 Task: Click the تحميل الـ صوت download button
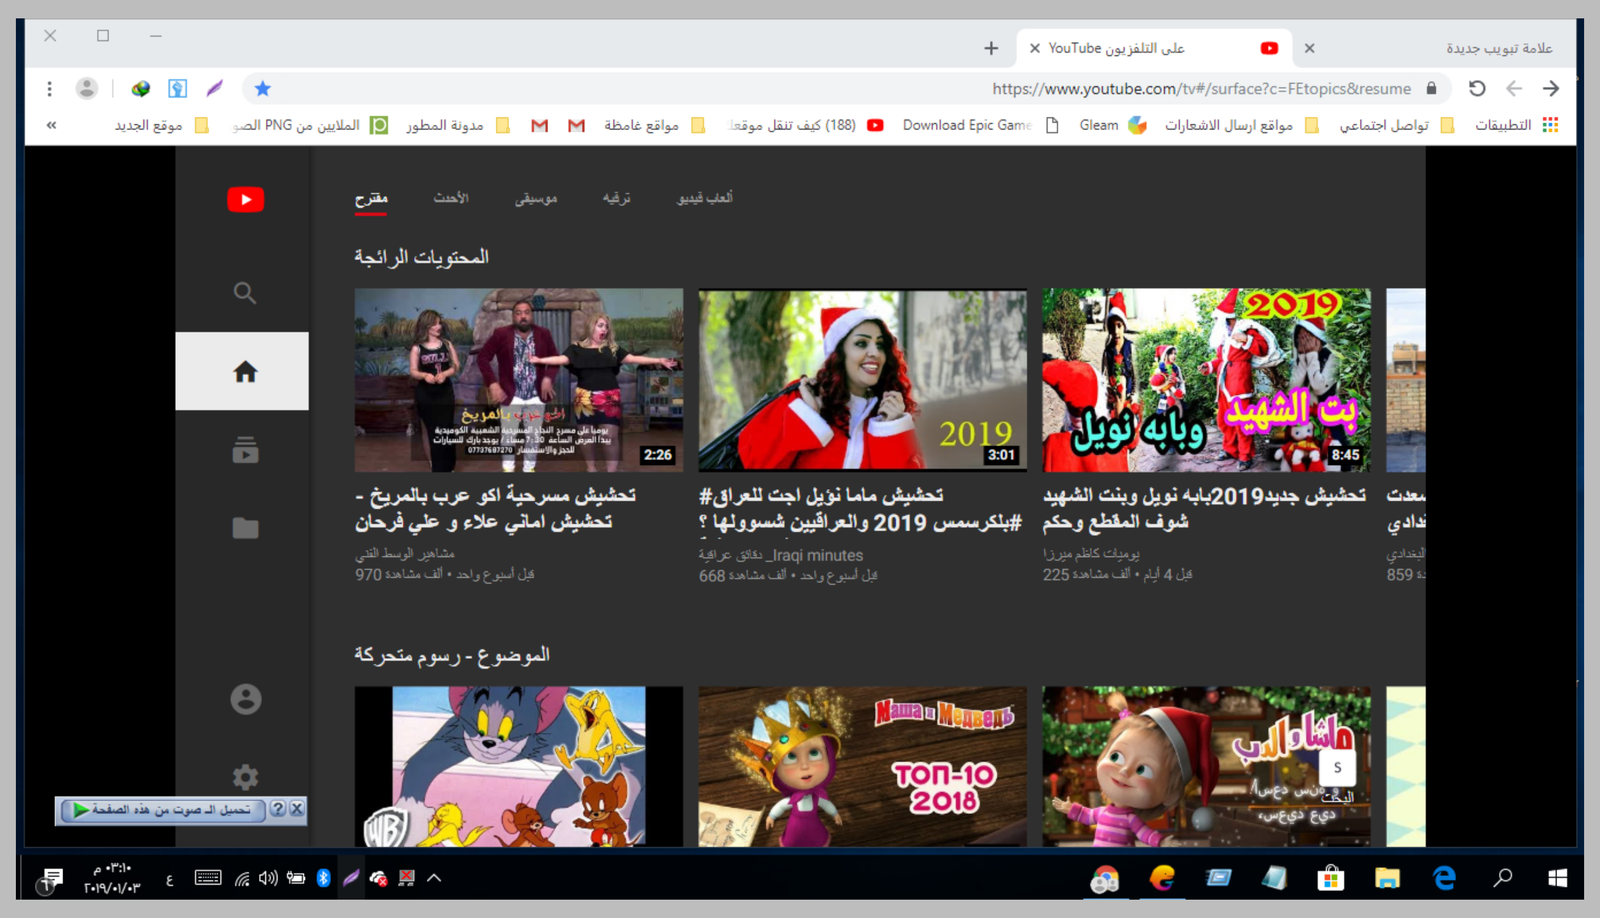163,809
